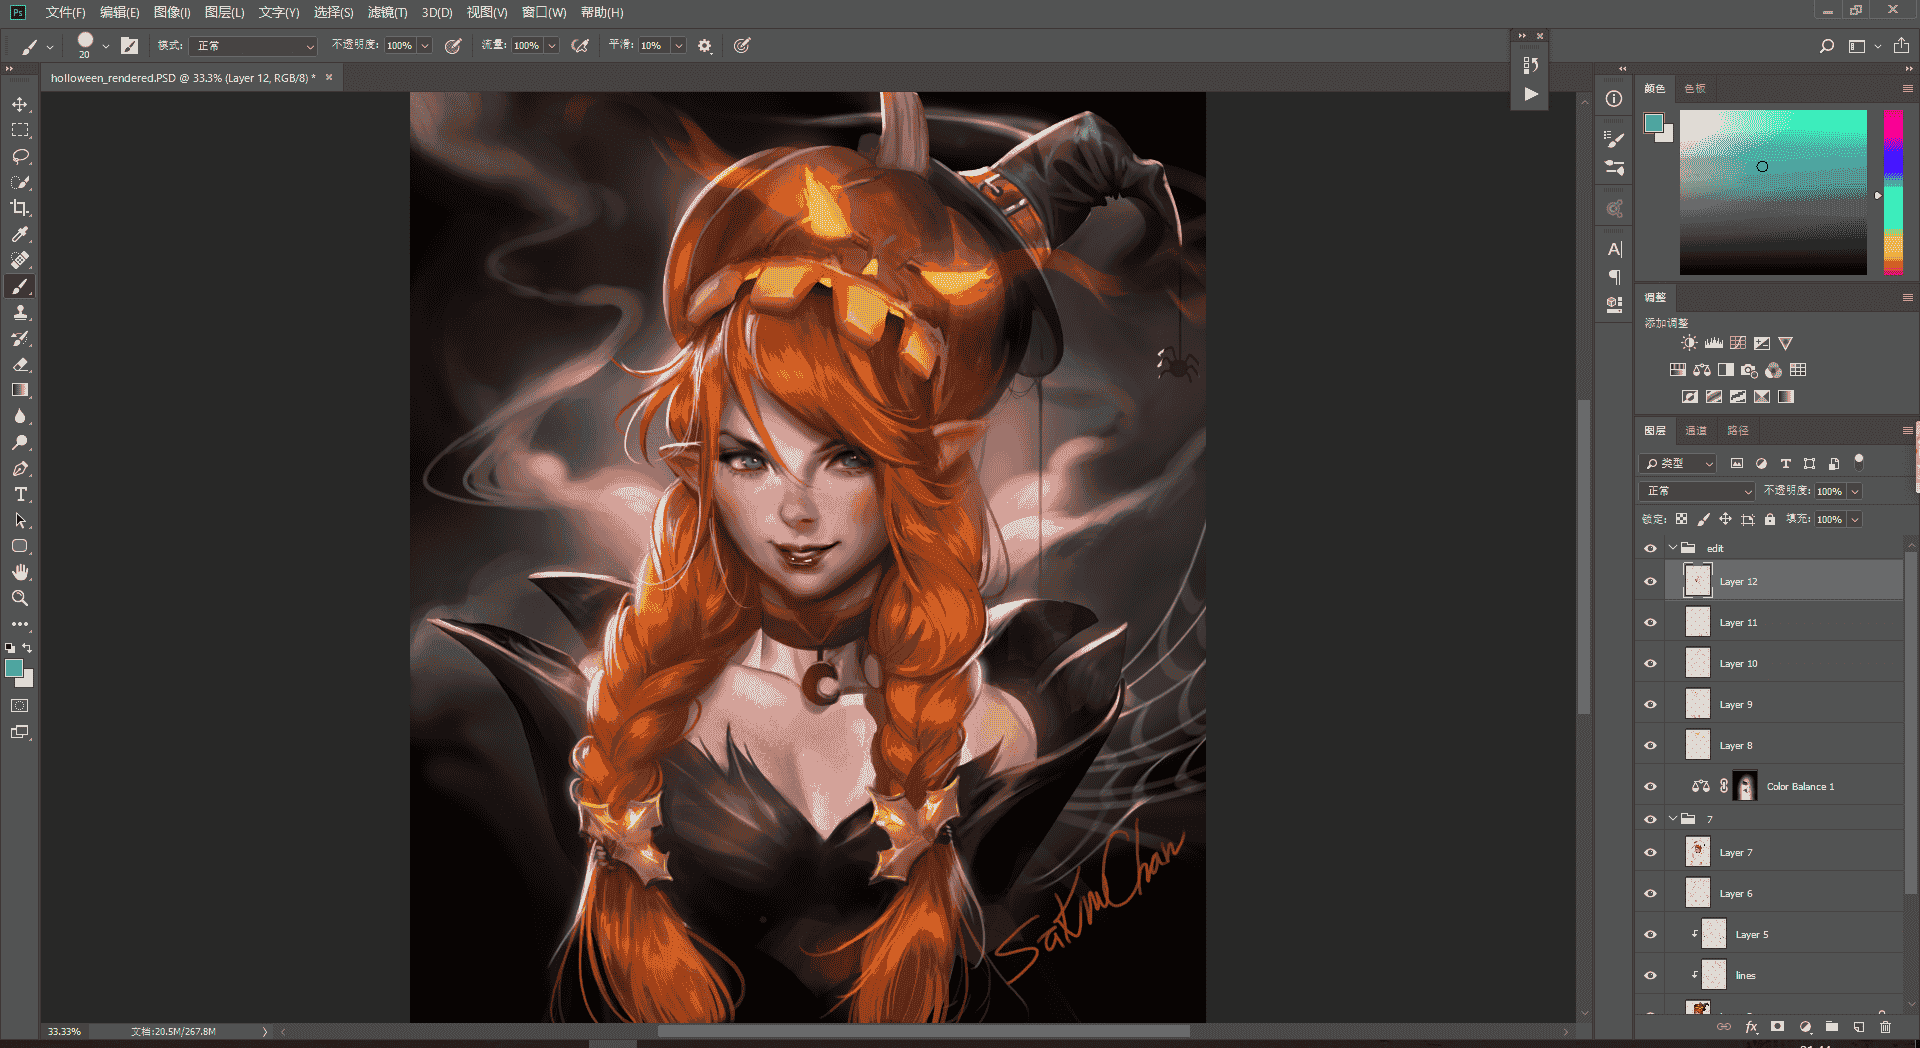The width and height of the screenshot is (1920, 1048).
Task: Select the Eyedropper tool
Action: point(20,234)
